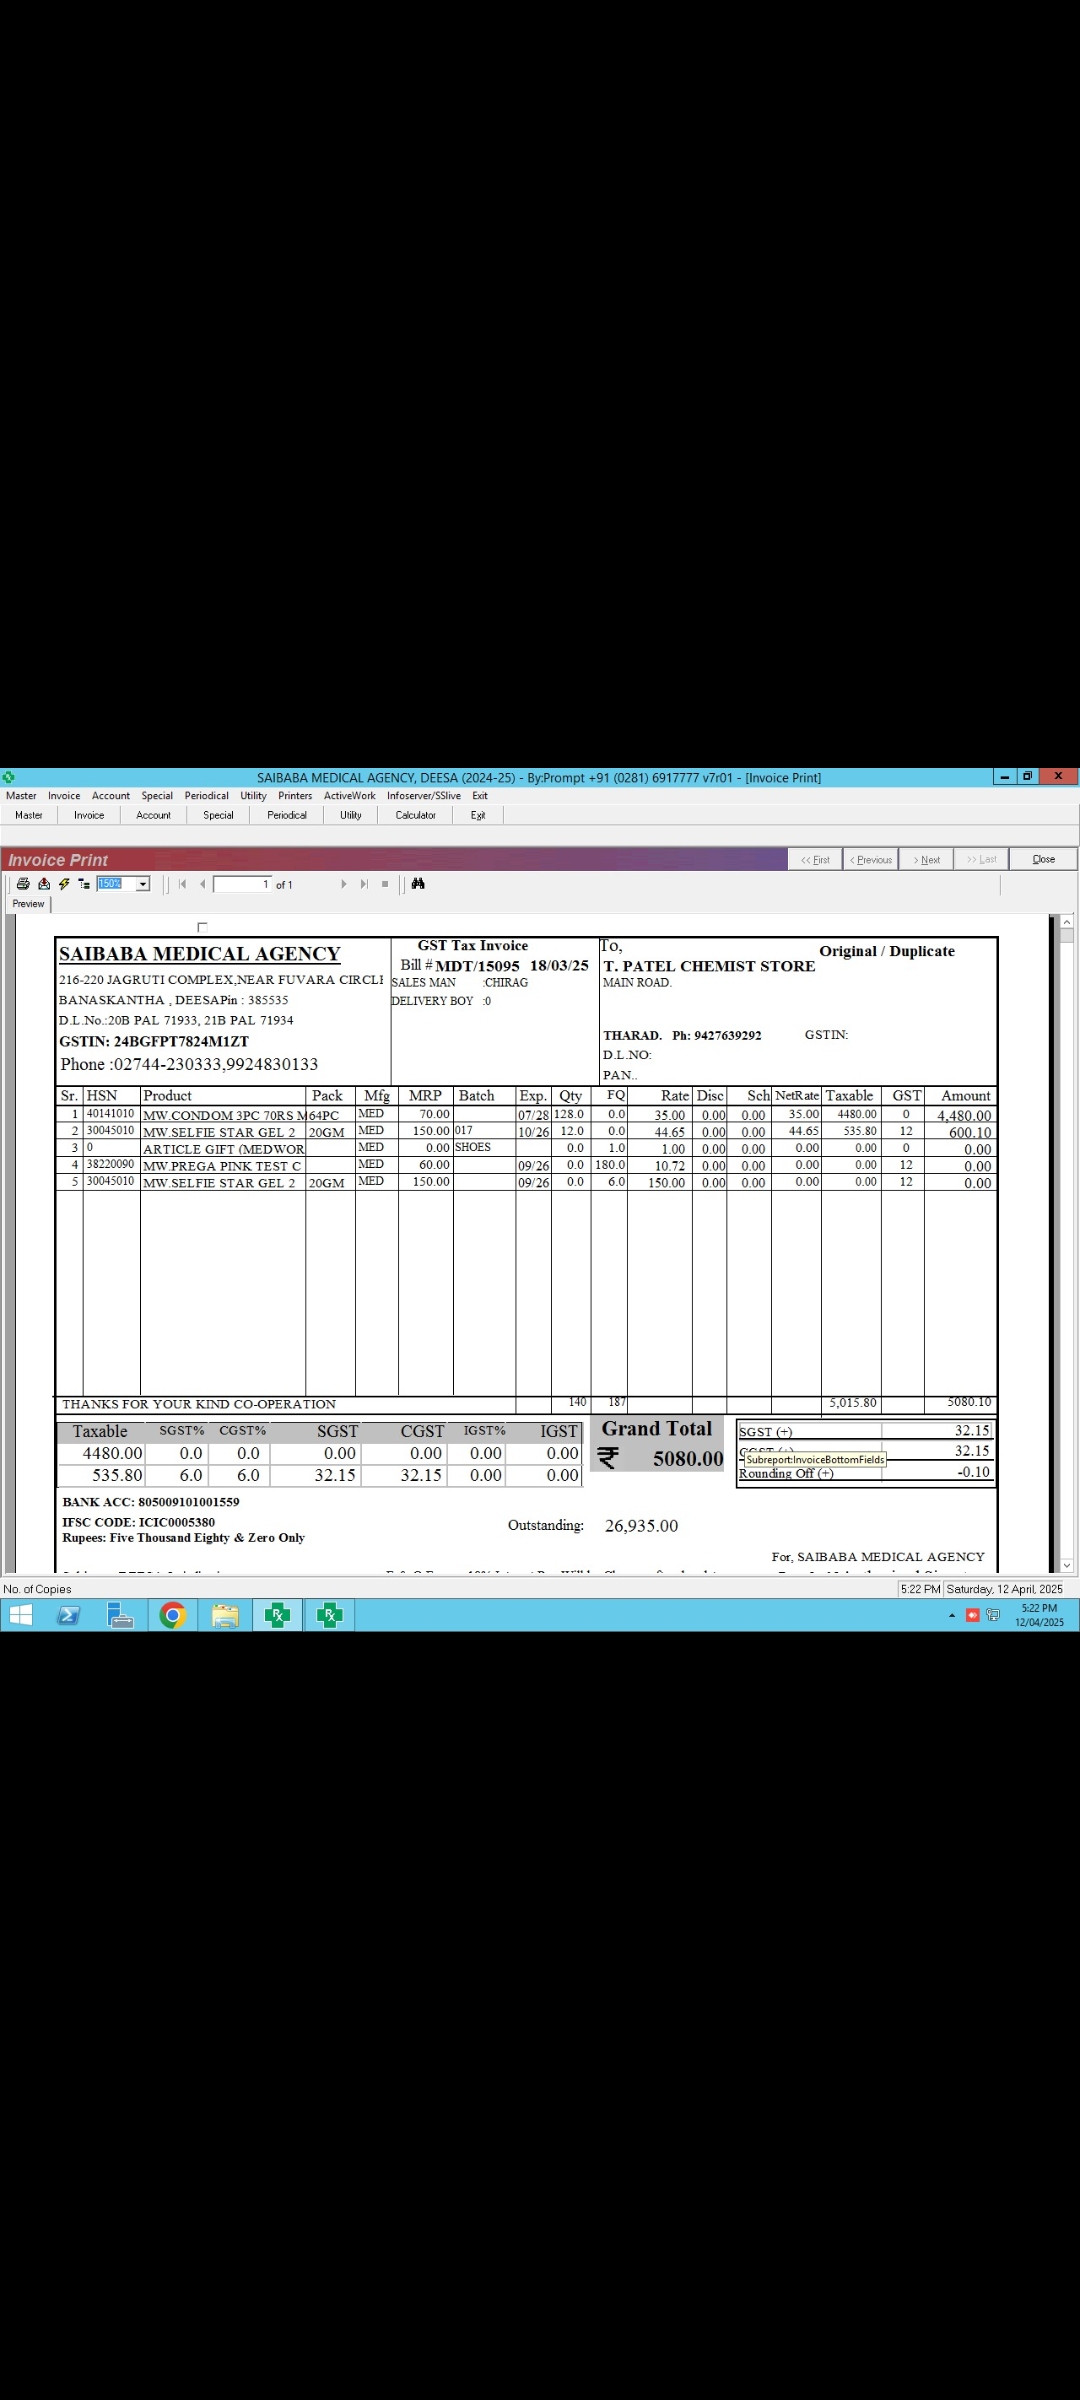The height and width of the screenshot is (2400, 1080).
Task: Open Google Chrome from the taskbar
Action: 173,1615
